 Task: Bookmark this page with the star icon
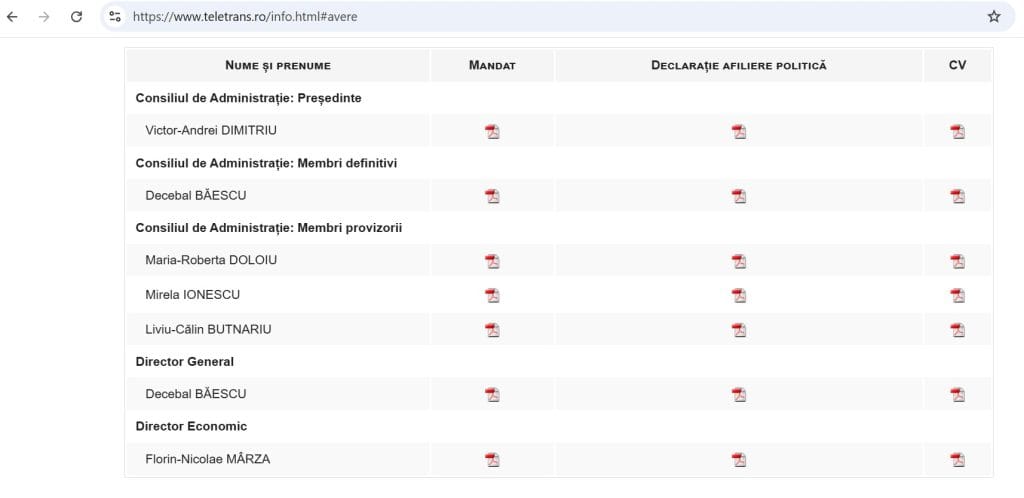[x=993, y=17]
